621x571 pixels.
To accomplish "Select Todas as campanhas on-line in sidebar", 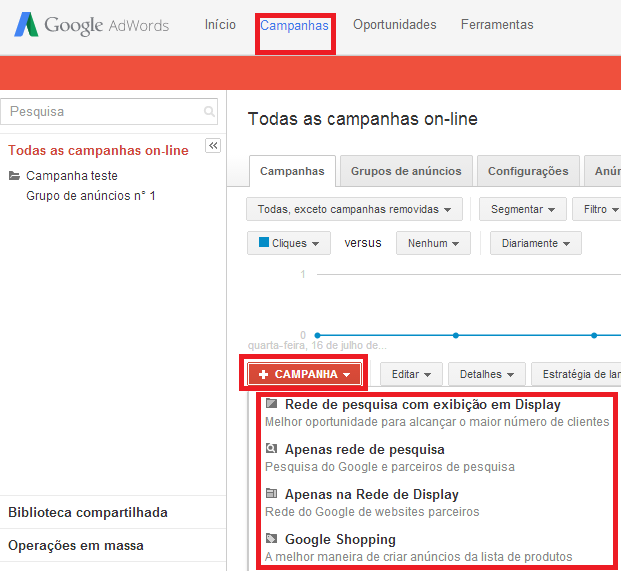I will [x=98, y=150].
